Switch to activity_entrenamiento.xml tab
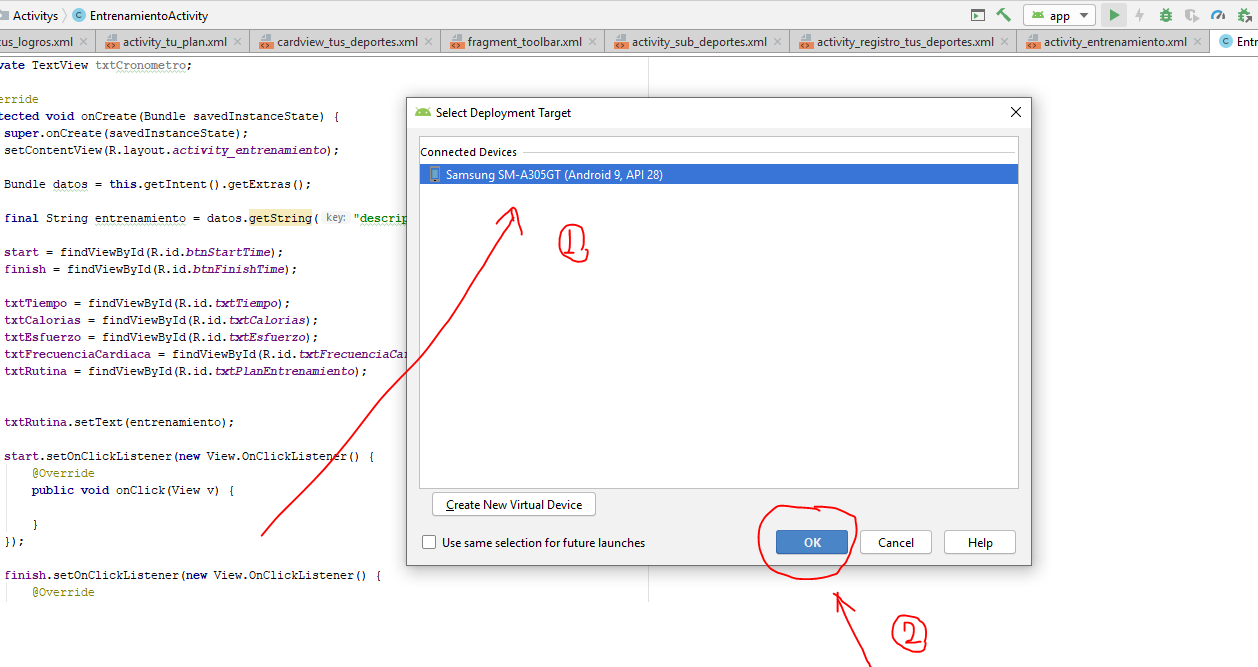The width and height of the screenshot is (1258, 667). (x=1115, y=42)
